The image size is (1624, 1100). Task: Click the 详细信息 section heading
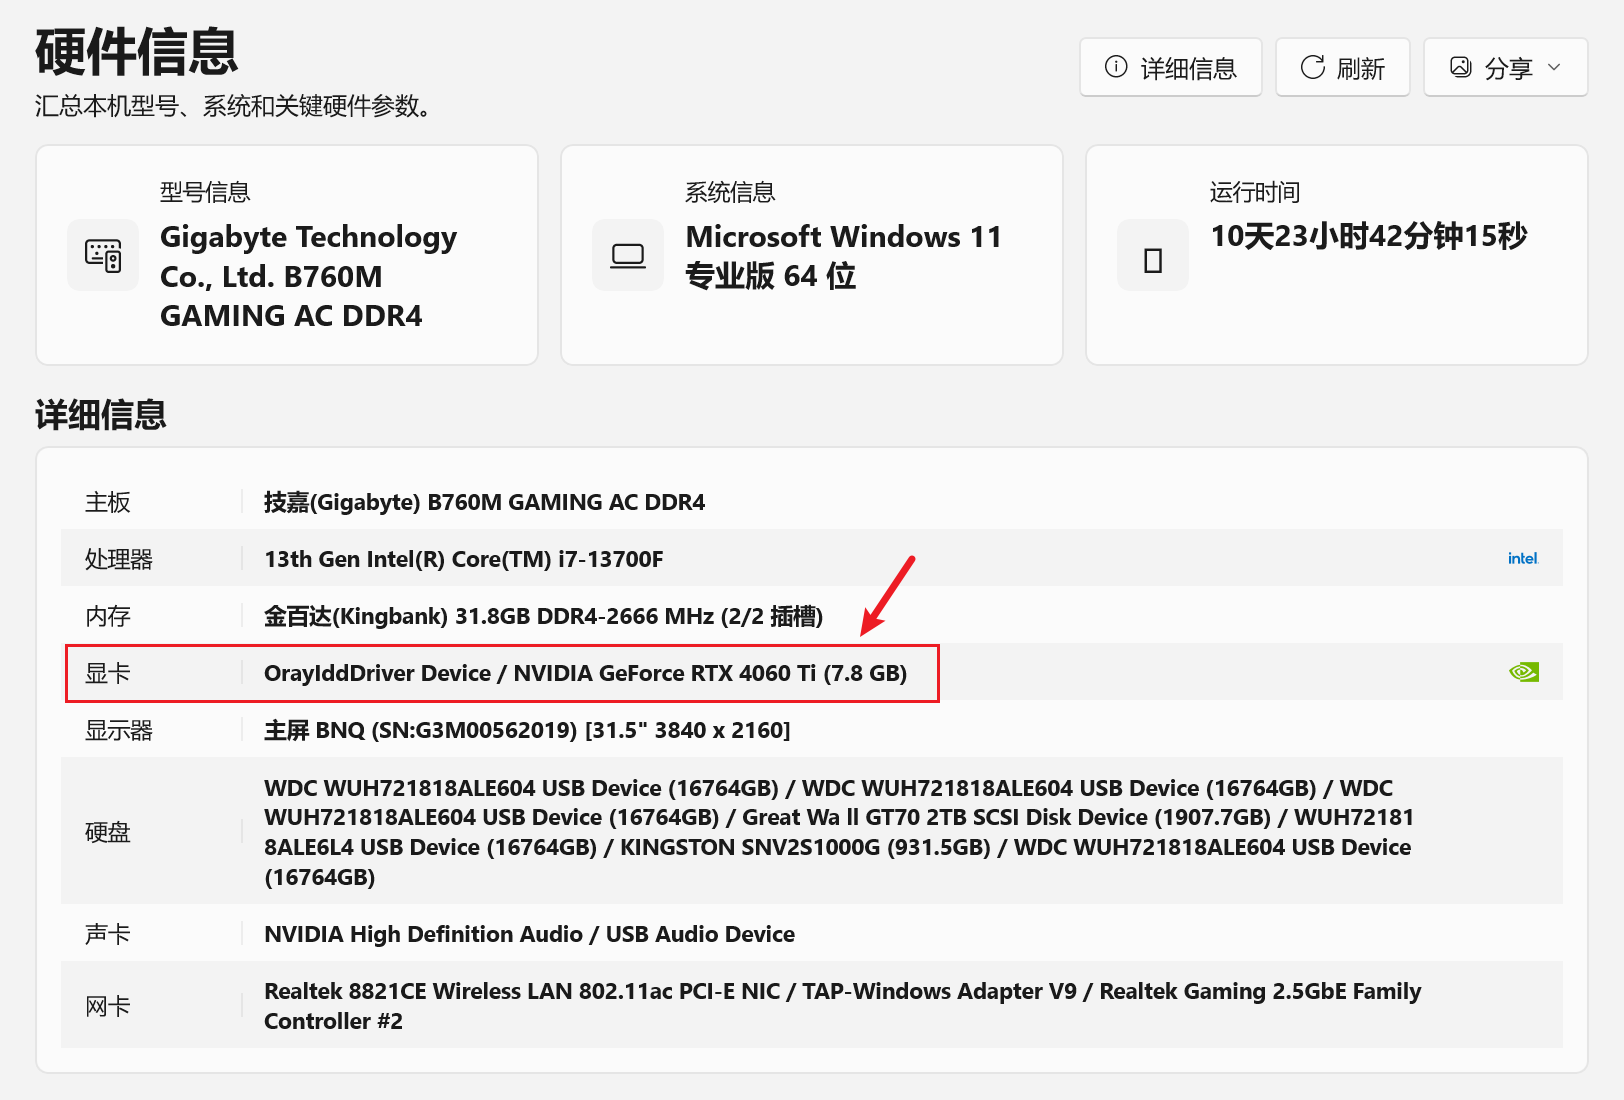coord(101,414)
